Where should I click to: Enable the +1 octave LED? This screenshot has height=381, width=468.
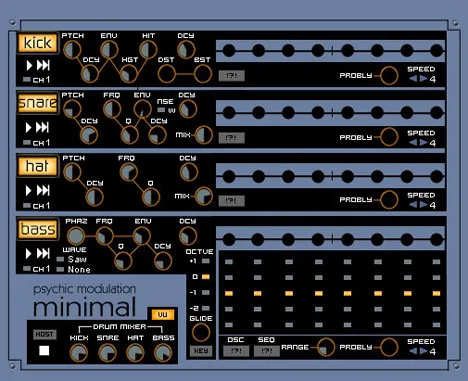206,261
